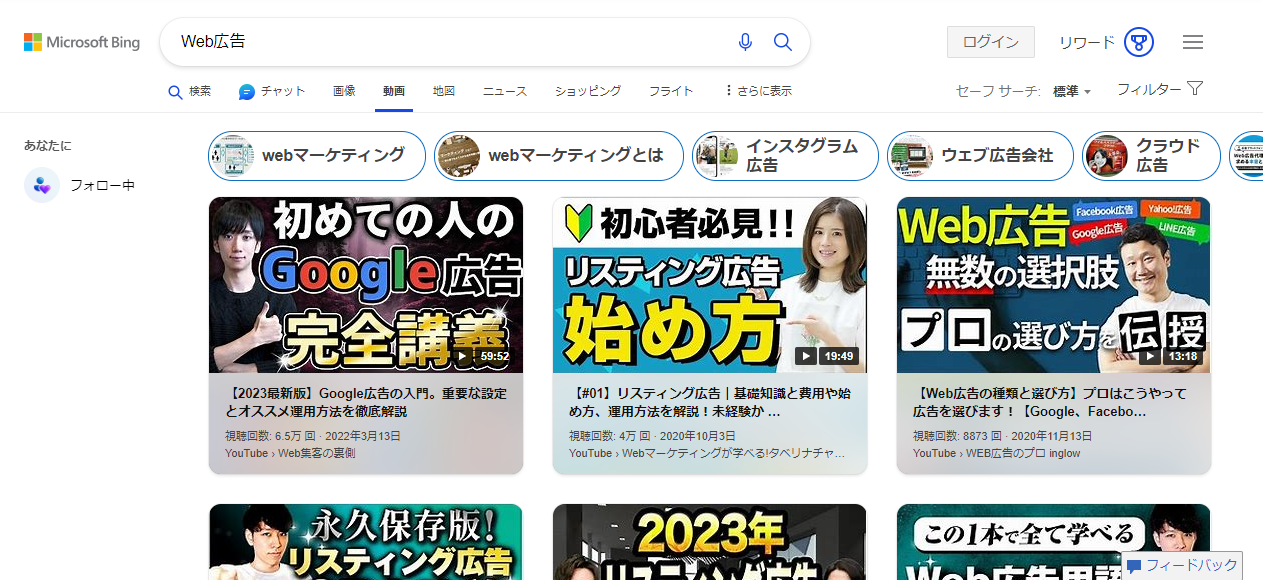The height and width of the screenshot is (580, 1263).
Task: Click the magnifier search submit icon
Action: tap(783, 42)
